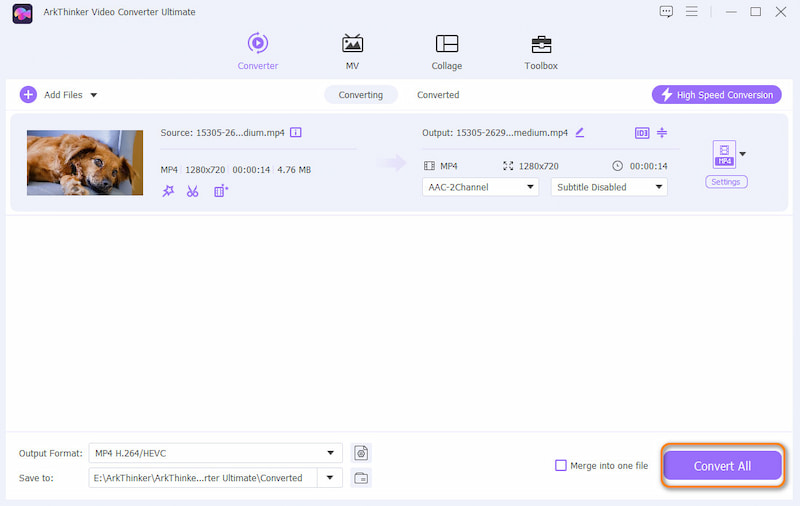Open the enhance video icon
The width and height of the screenshot is (800, 506).
click(220, 191)
